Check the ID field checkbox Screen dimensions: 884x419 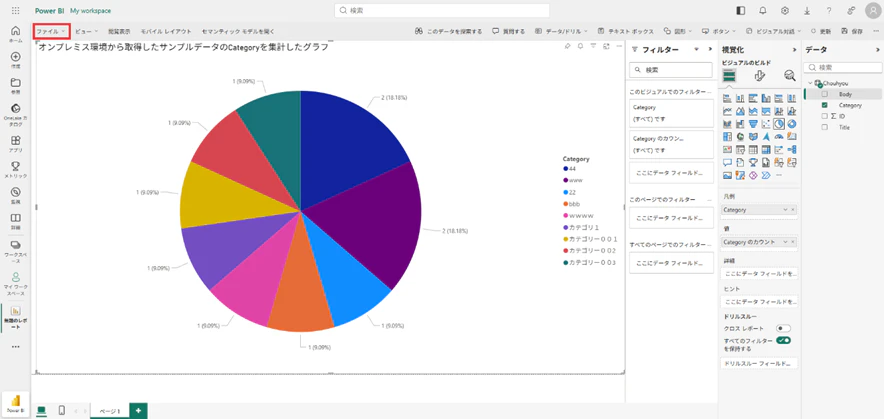coord(824,116)
